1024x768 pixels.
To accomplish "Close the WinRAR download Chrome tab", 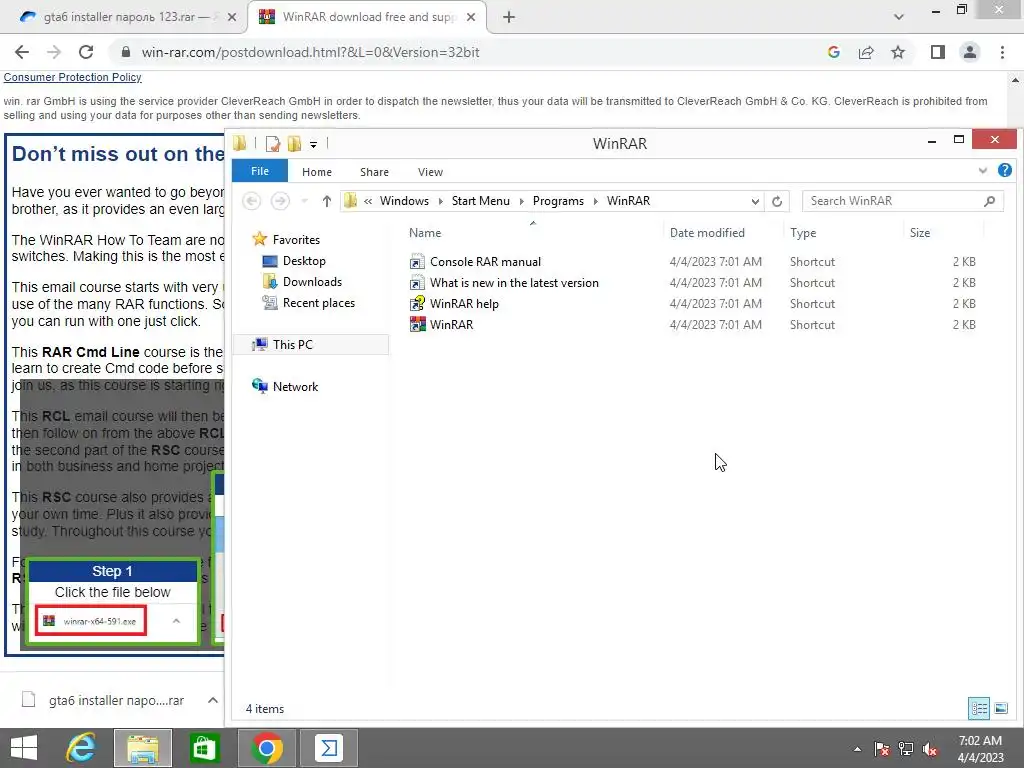I will click(471, 17).
